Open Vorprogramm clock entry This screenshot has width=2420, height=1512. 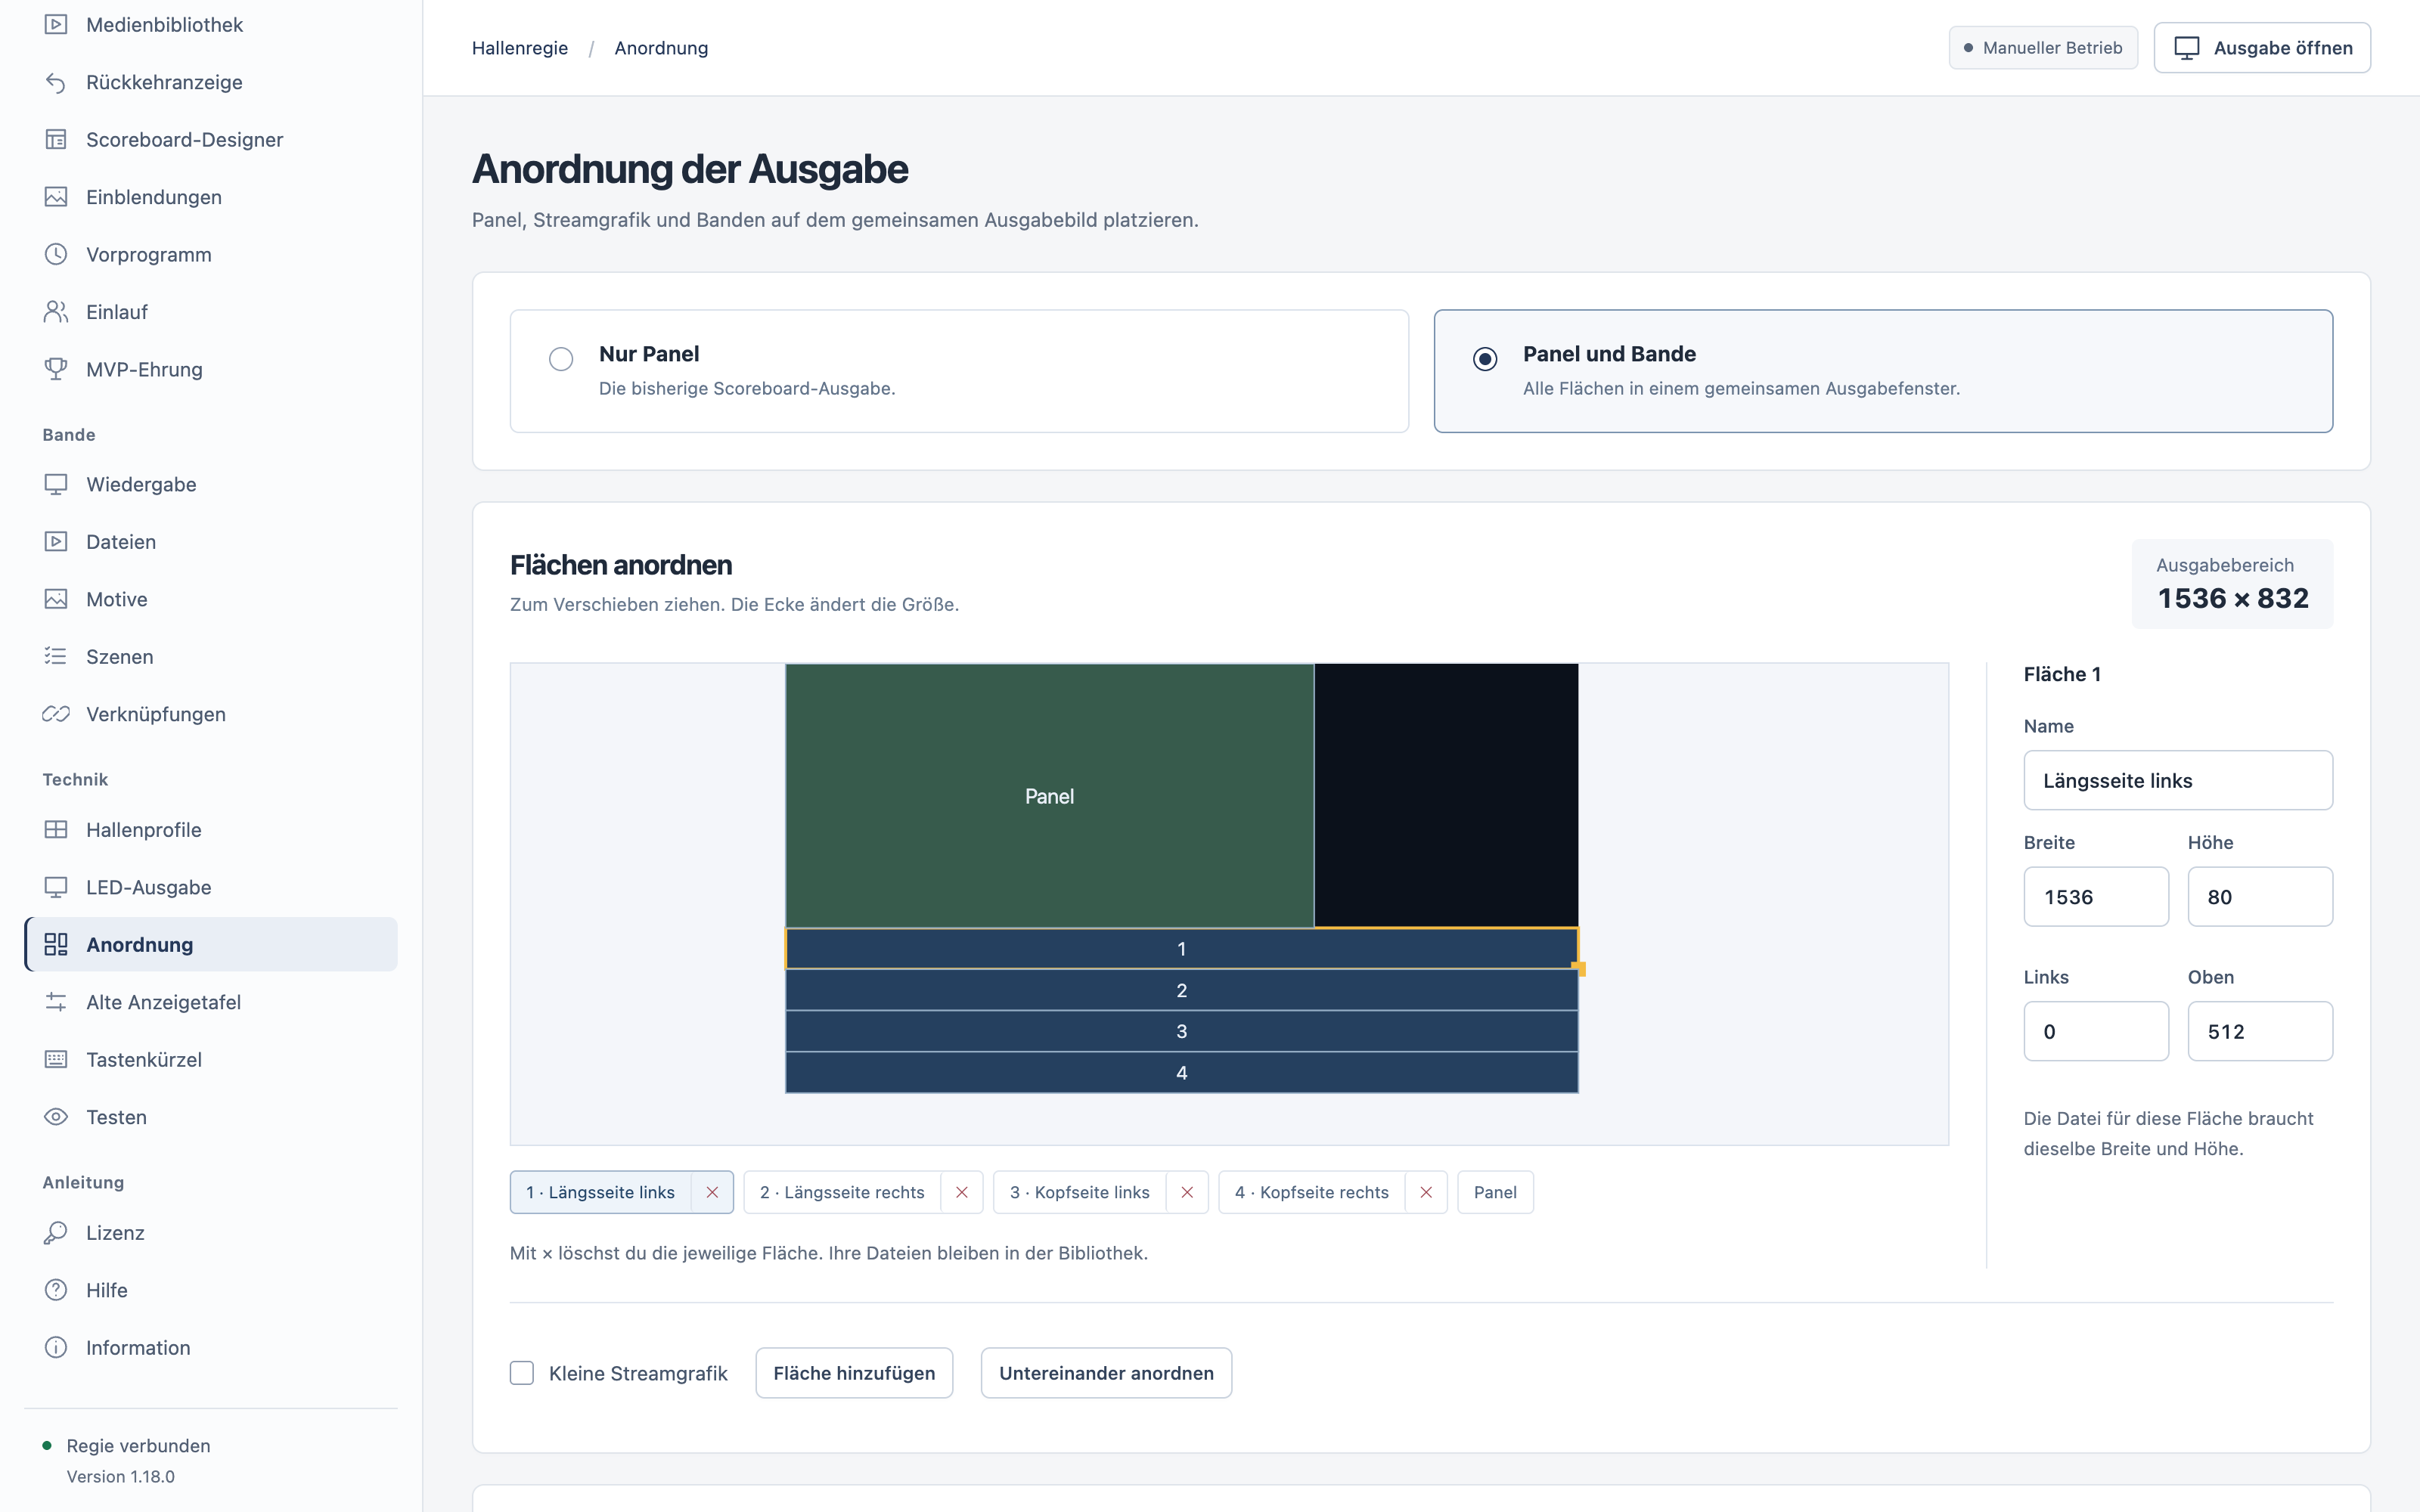211,255
